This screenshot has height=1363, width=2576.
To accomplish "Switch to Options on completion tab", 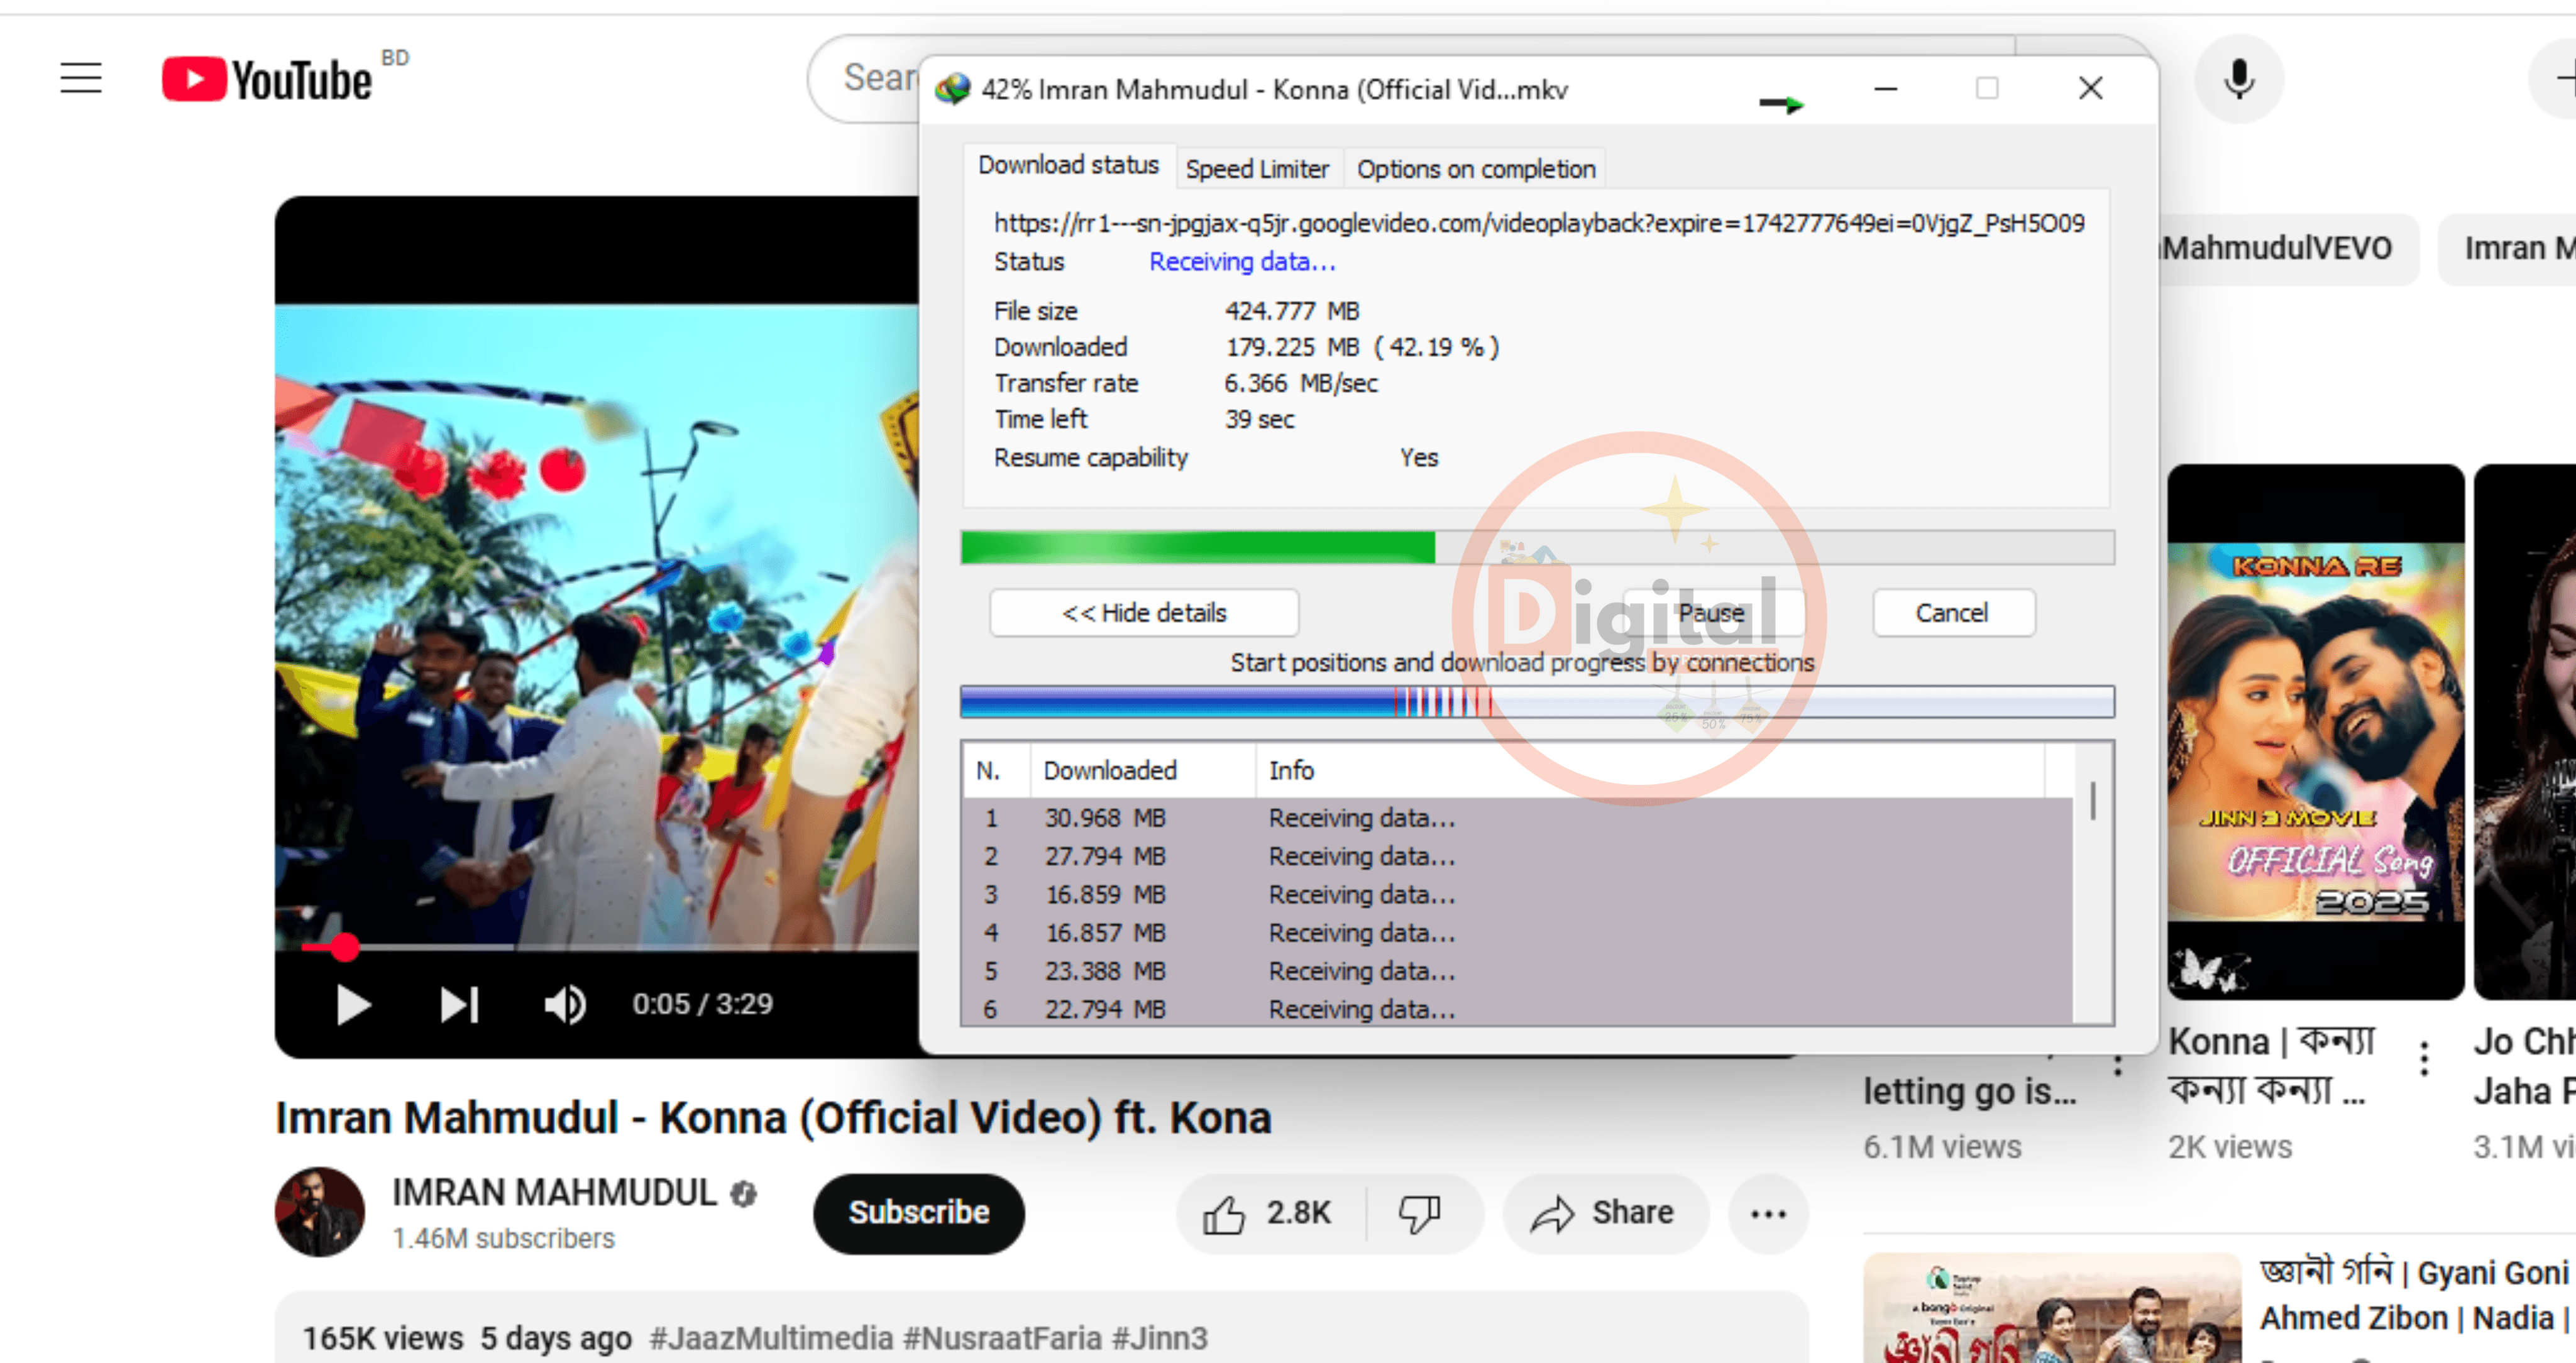I will pyautogui.click(x=1475, y=169).
